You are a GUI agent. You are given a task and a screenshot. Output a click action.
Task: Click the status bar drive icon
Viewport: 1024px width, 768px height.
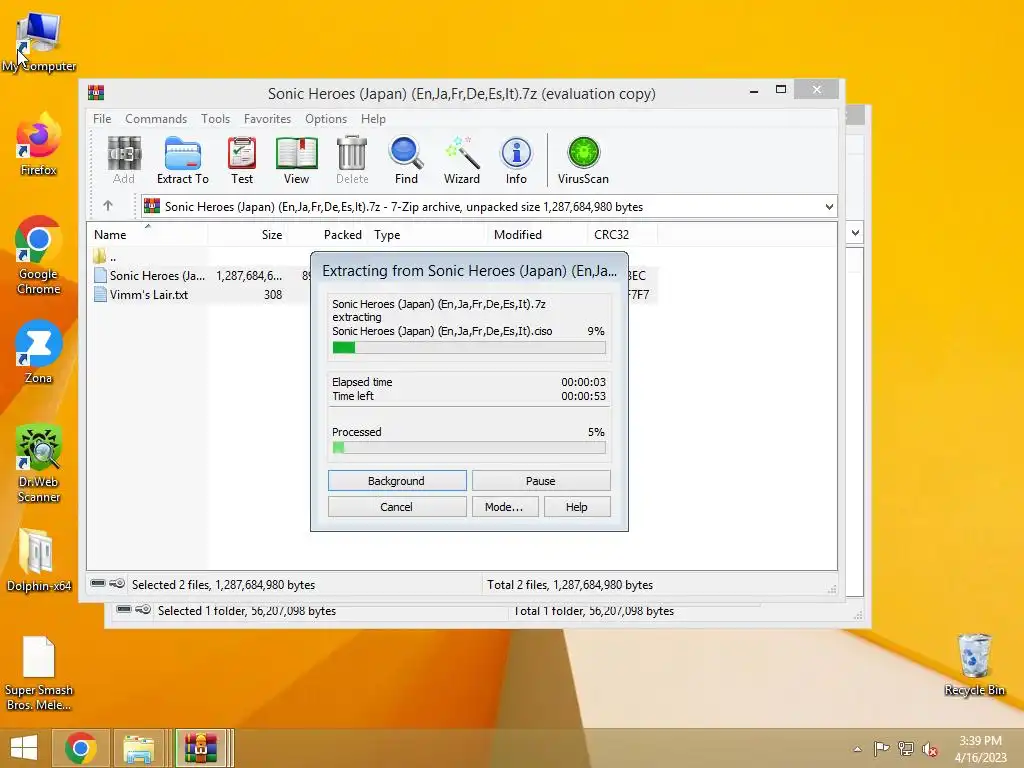[98, 583]
